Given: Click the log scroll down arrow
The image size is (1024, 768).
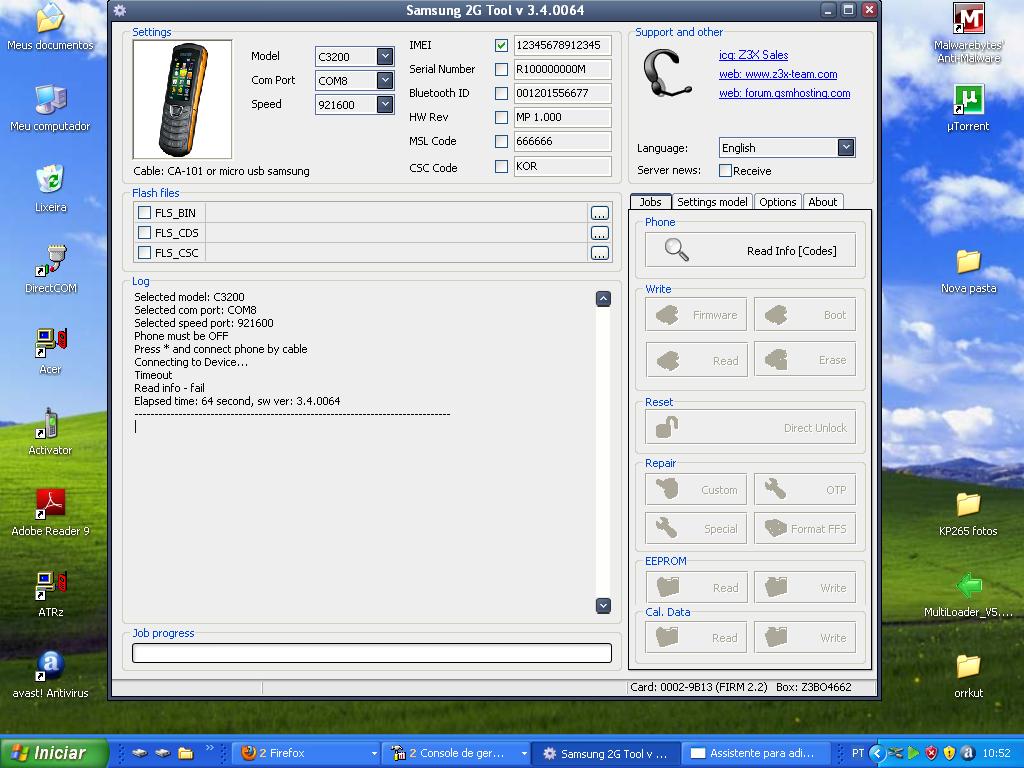Looking at the screenshot, I should pos(603,605).
